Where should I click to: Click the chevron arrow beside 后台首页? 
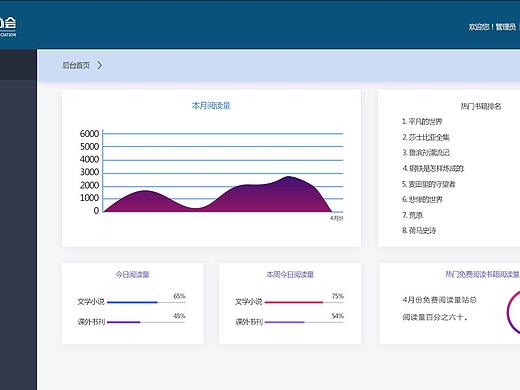100,65
